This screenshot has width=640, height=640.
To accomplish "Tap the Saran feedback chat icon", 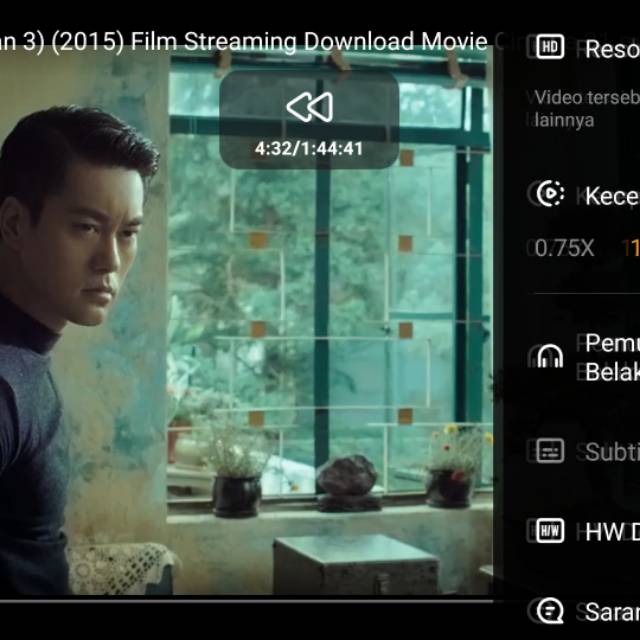I will coord(550,611).
